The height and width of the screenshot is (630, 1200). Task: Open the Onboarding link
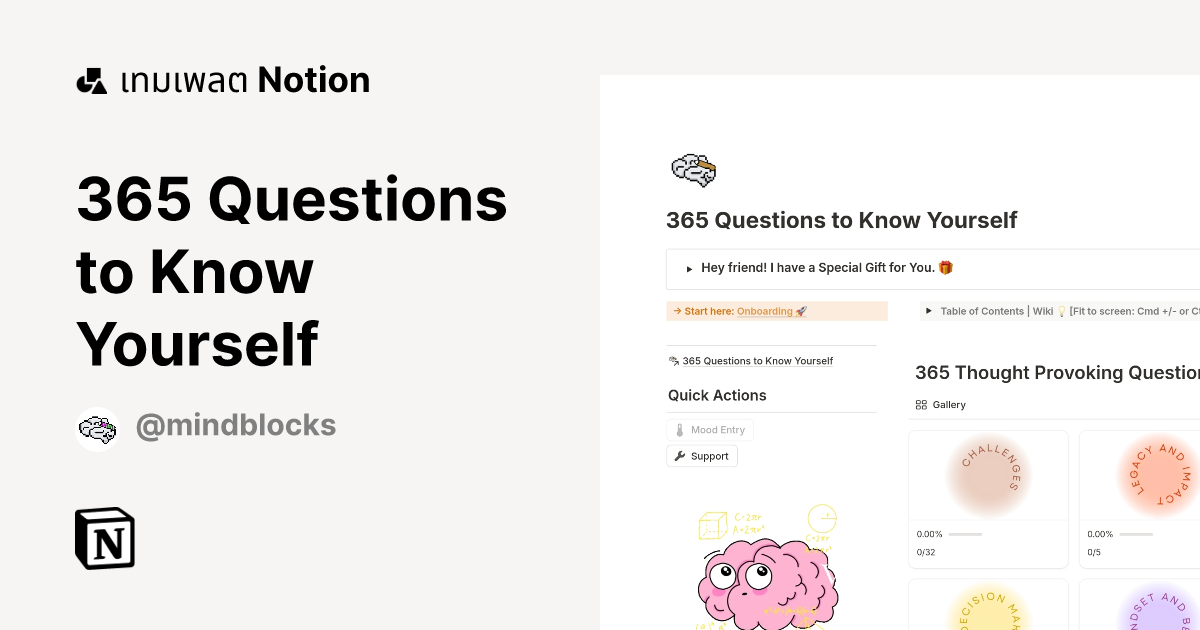pos(764,311)
